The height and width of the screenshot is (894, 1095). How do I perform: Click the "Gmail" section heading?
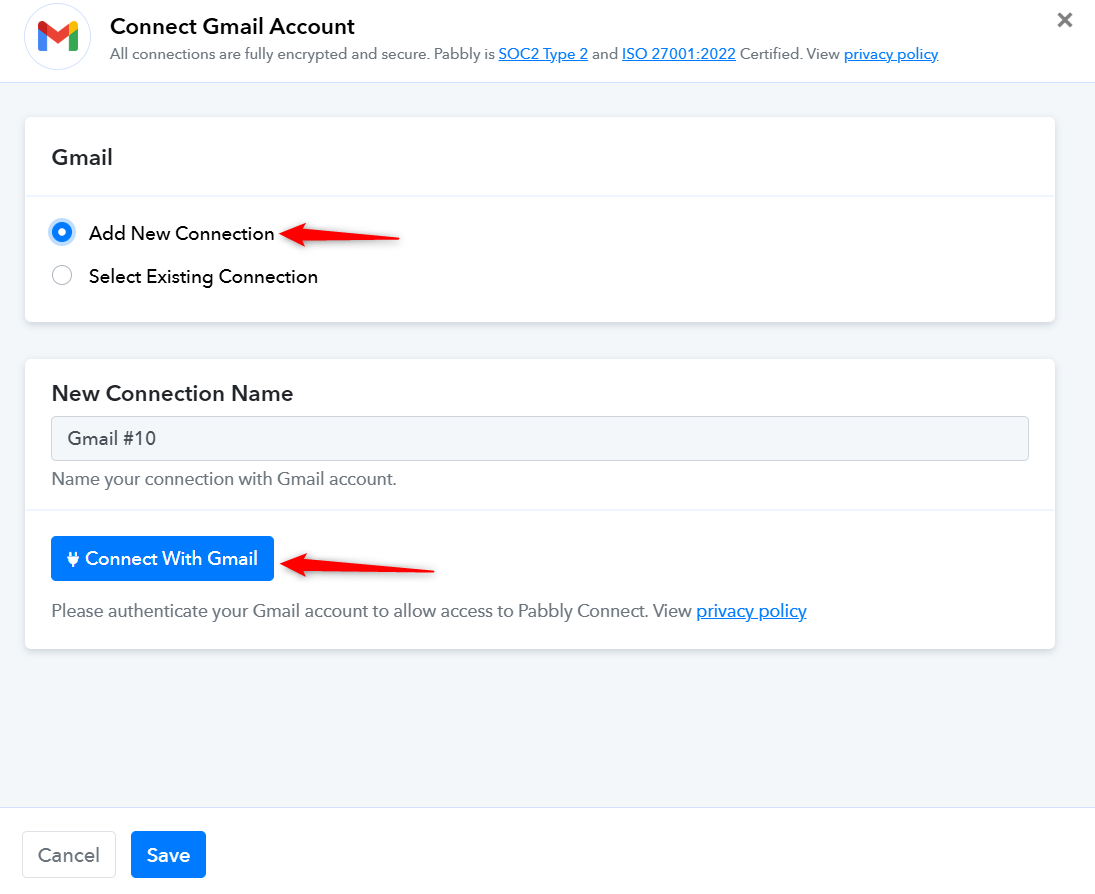82,157
